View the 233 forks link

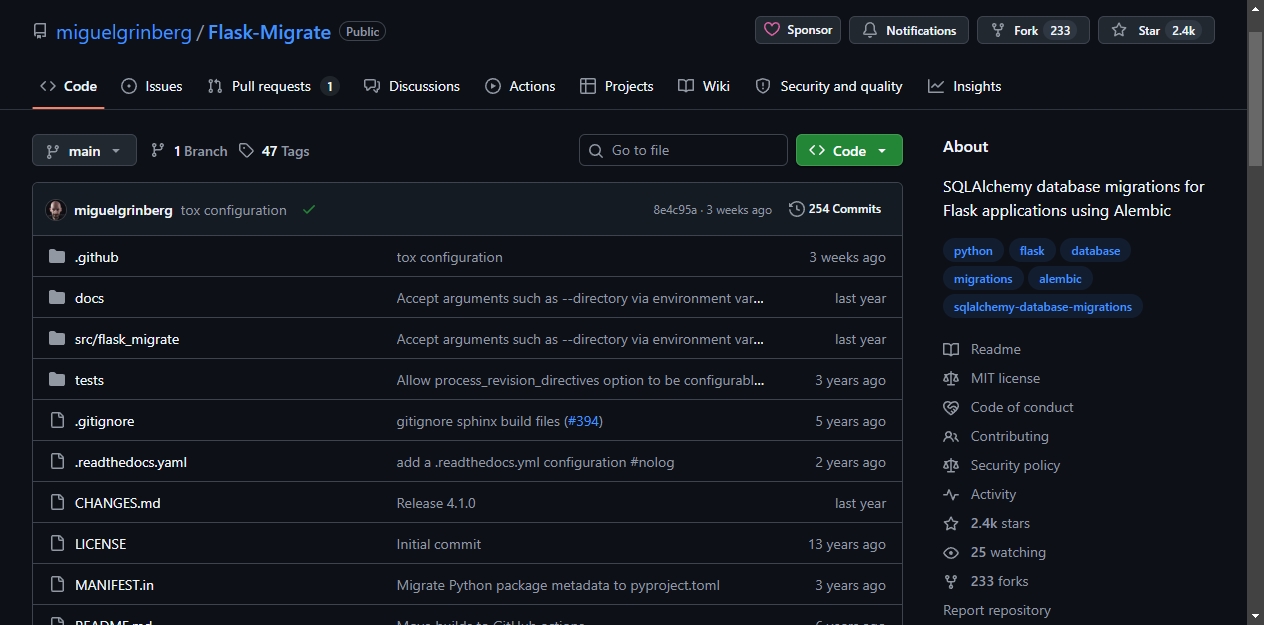[x=986, y=581]
